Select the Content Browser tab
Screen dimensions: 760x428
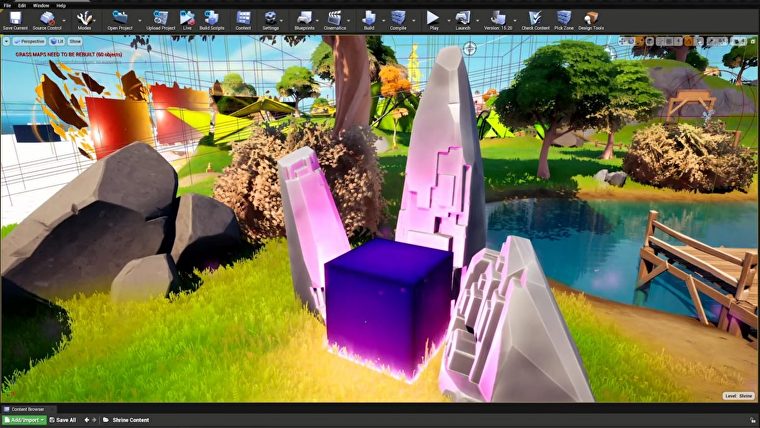[27, 409]
